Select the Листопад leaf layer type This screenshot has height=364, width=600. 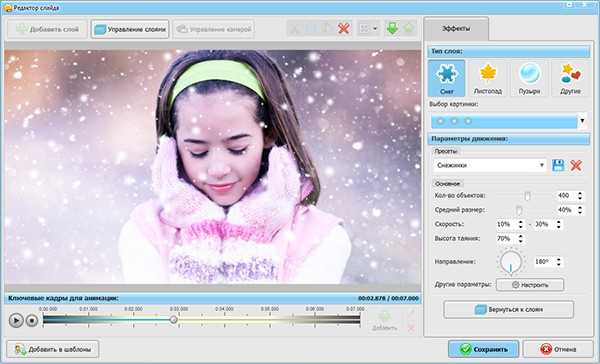488,78
